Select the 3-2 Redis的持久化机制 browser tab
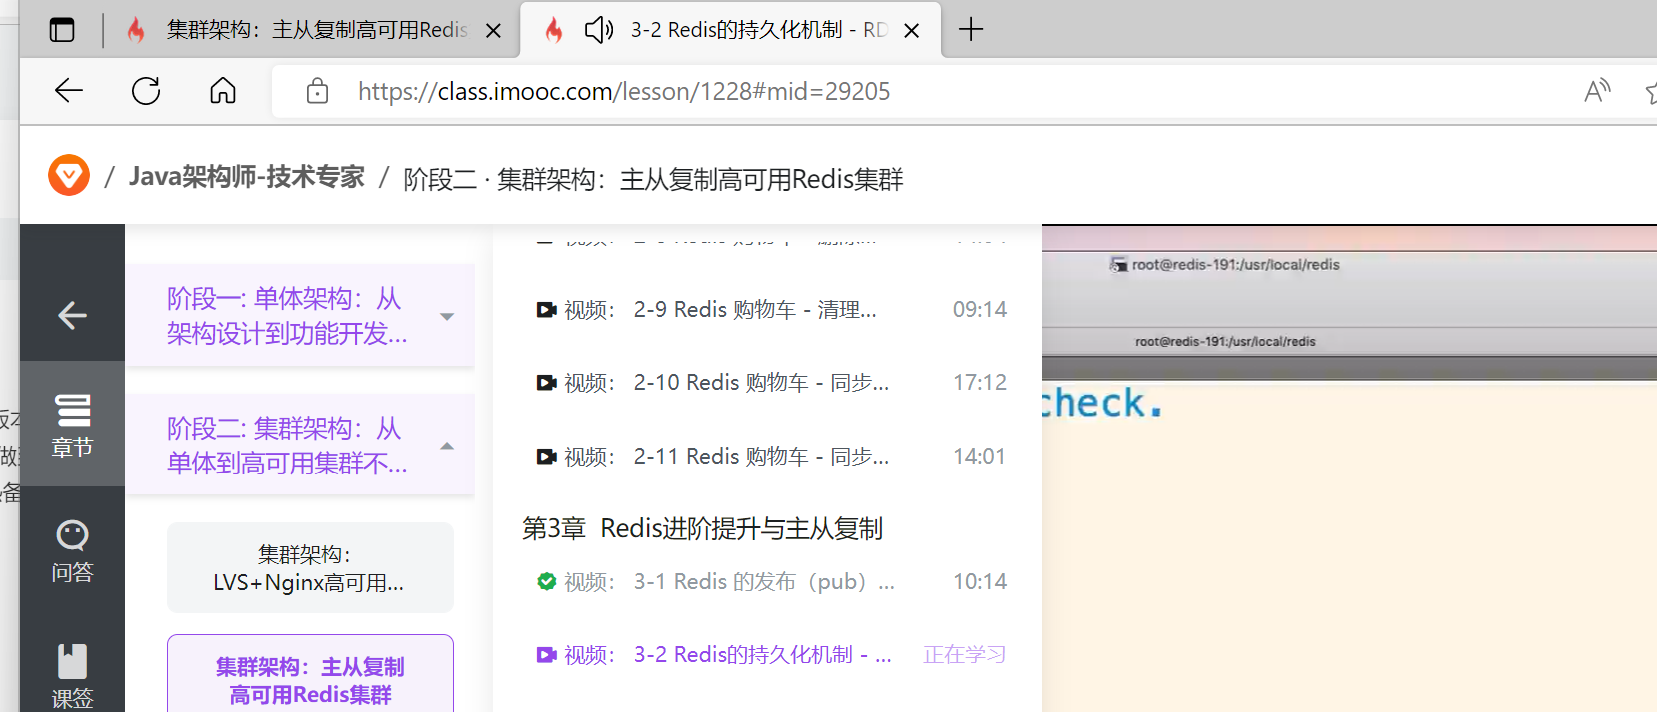The width and height of the screenshot is (1657, 712). click(x=730, y=30)
